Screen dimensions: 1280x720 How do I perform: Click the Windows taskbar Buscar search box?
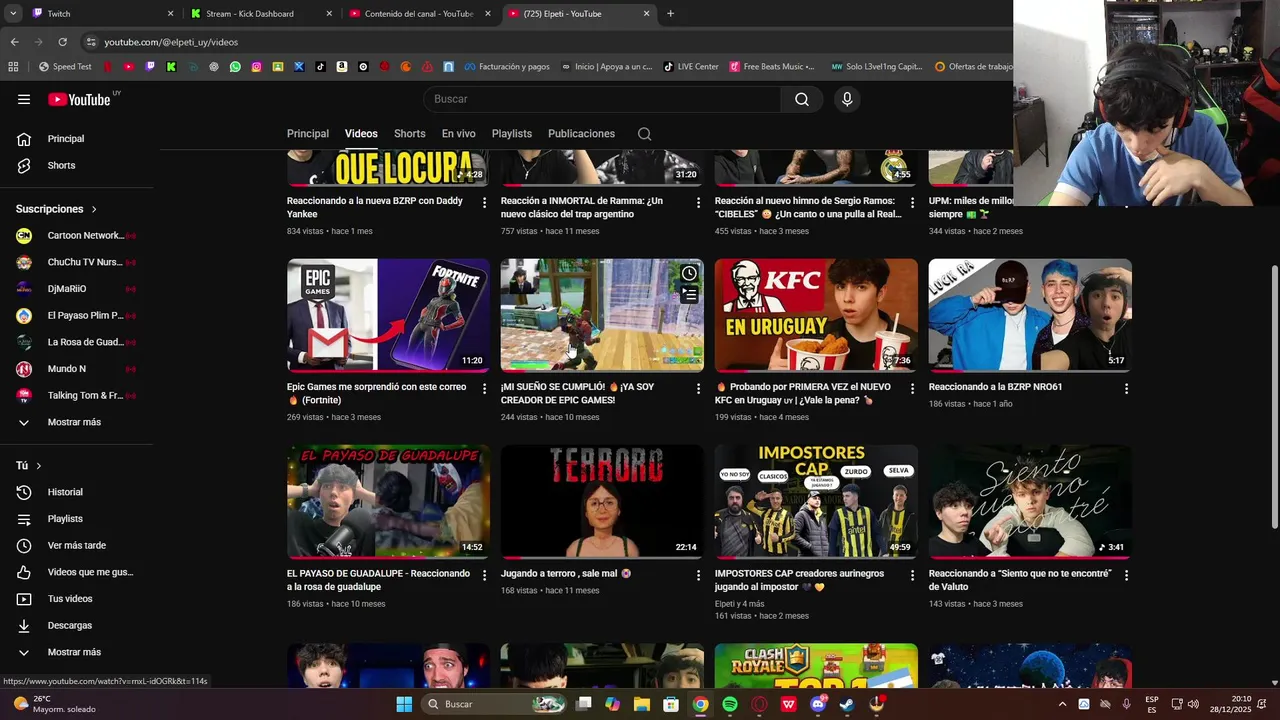coord(495,704)
